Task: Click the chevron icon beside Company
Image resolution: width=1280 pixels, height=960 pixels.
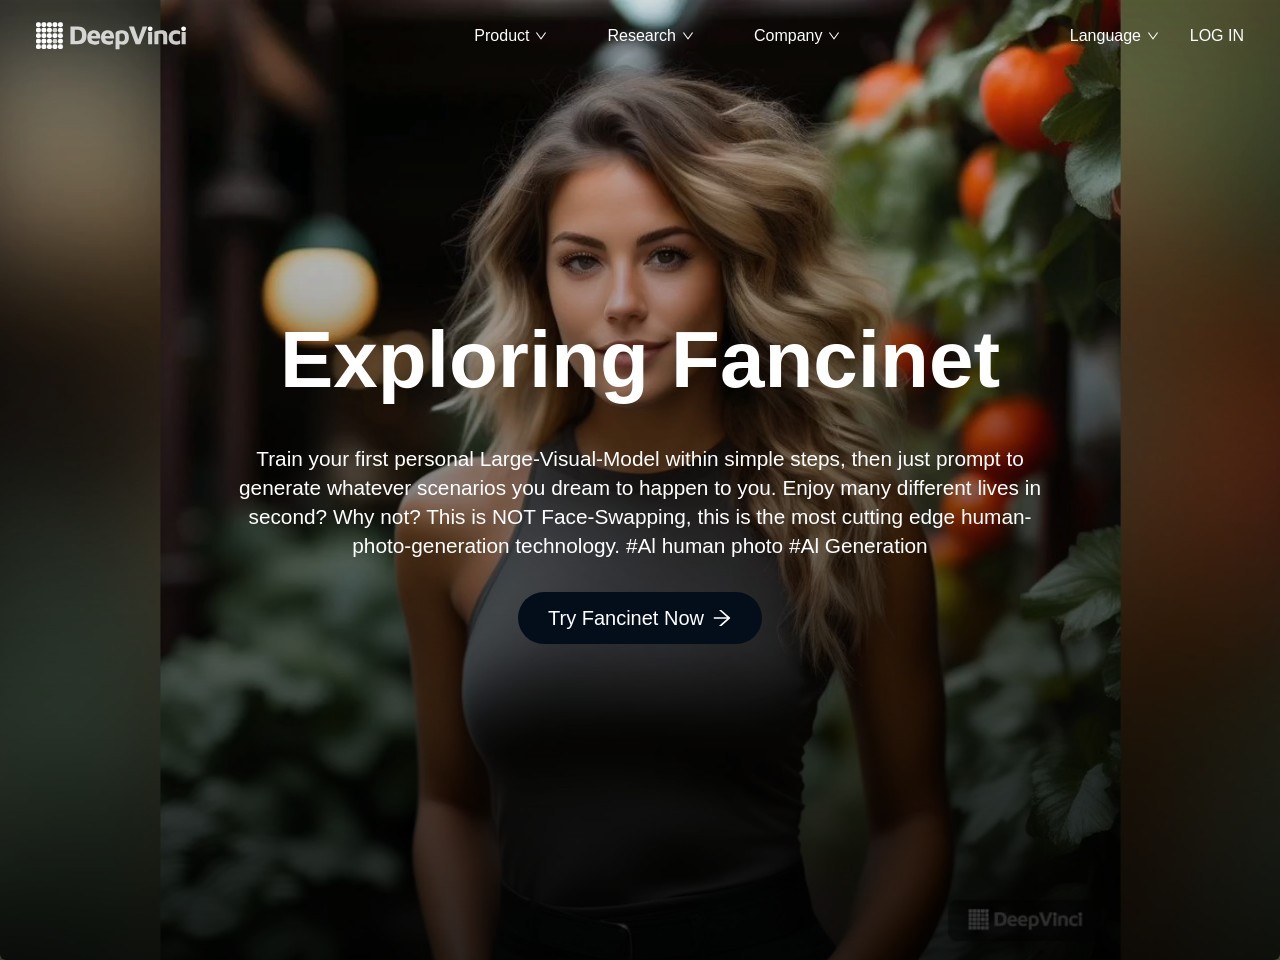Action: pyautogui.click(x=834, y=36)
